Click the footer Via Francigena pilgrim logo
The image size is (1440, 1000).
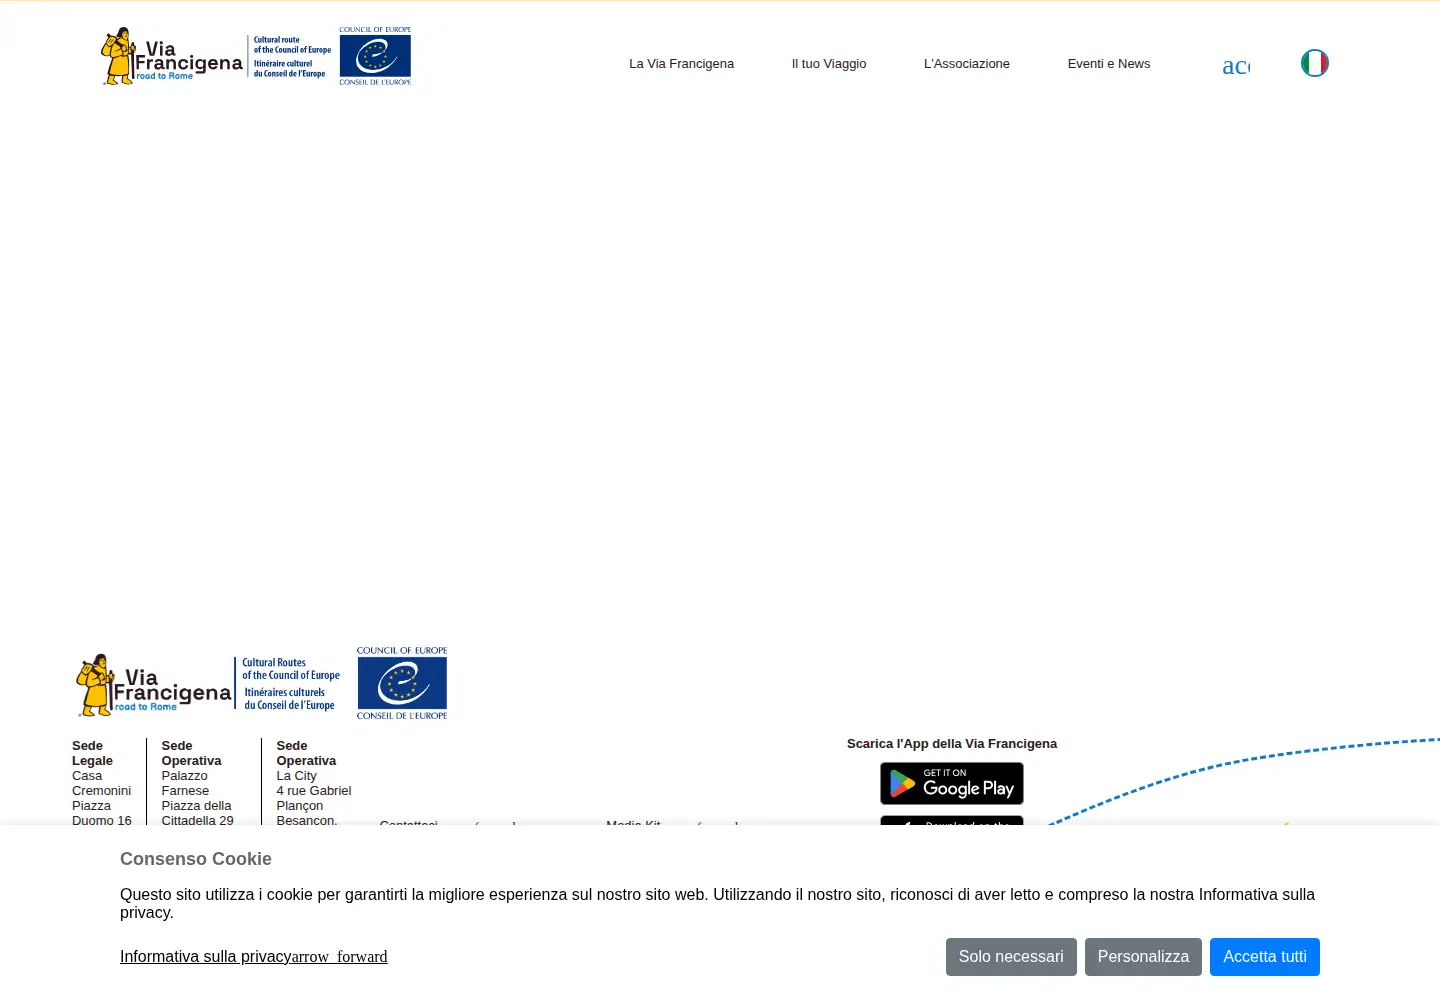coord(154,685)
